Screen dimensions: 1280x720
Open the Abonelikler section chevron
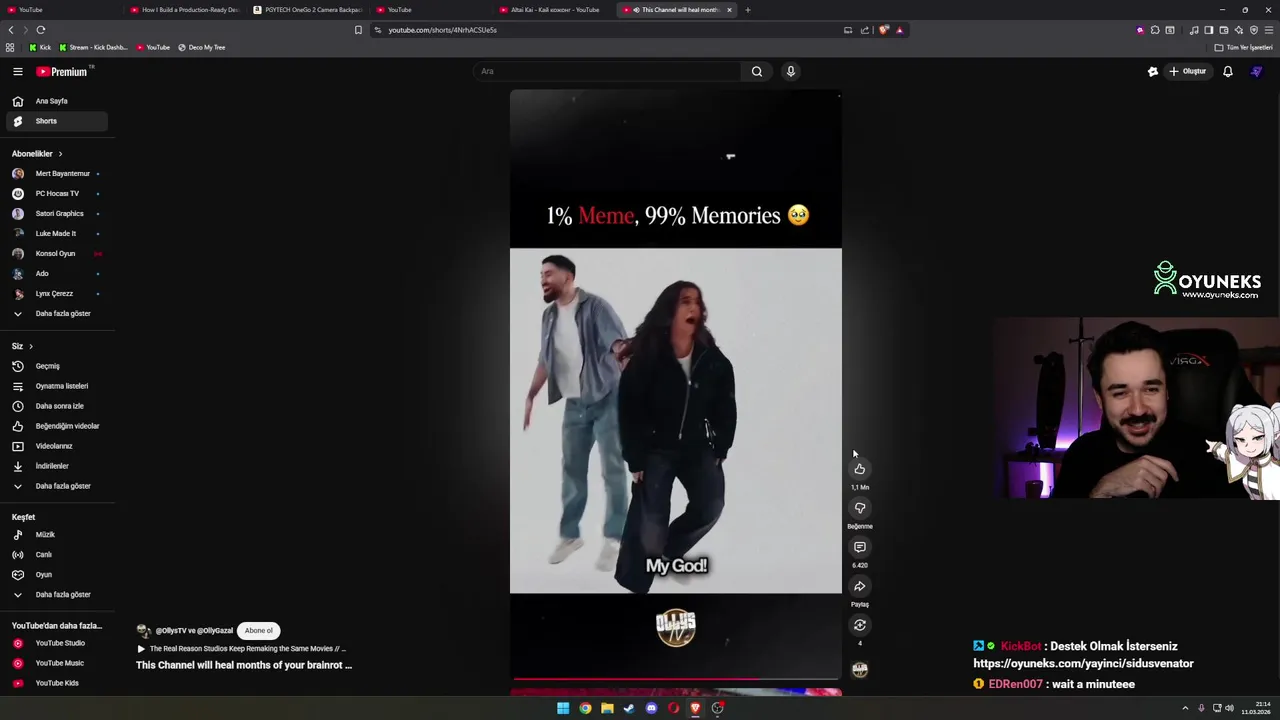pos(60,154)
